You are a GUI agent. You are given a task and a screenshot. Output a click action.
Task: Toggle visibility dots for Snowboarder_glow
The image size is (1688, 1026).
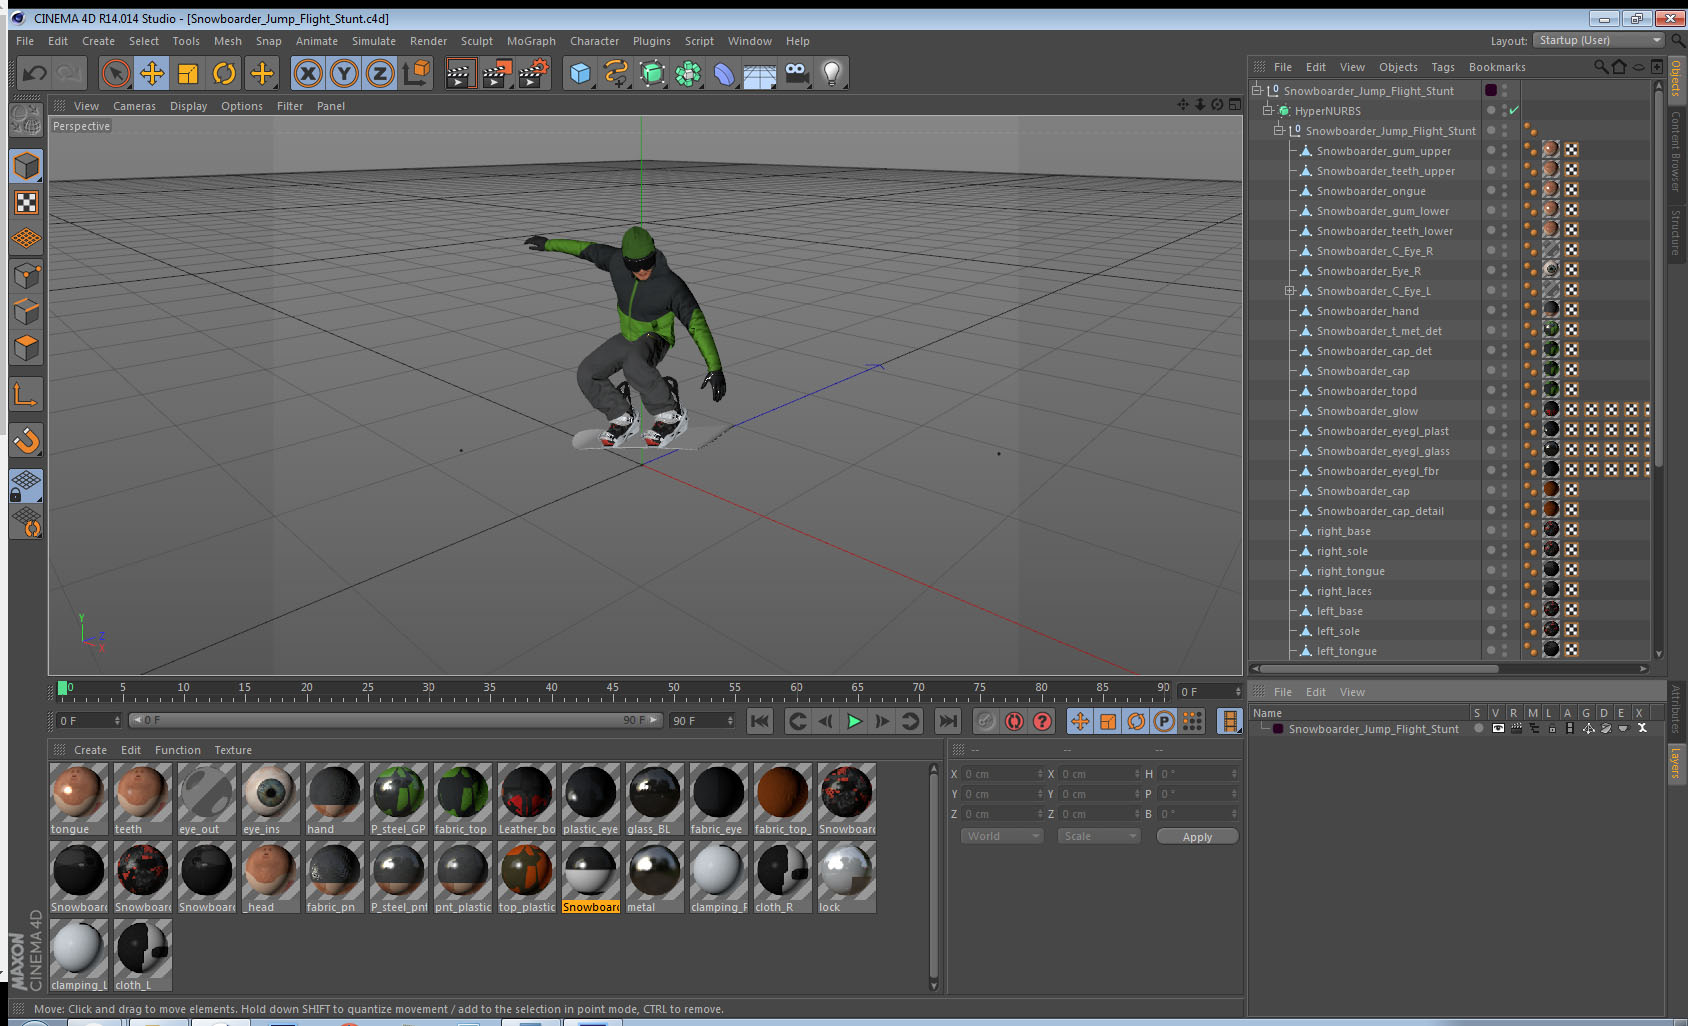click(x=1503, y=411)
